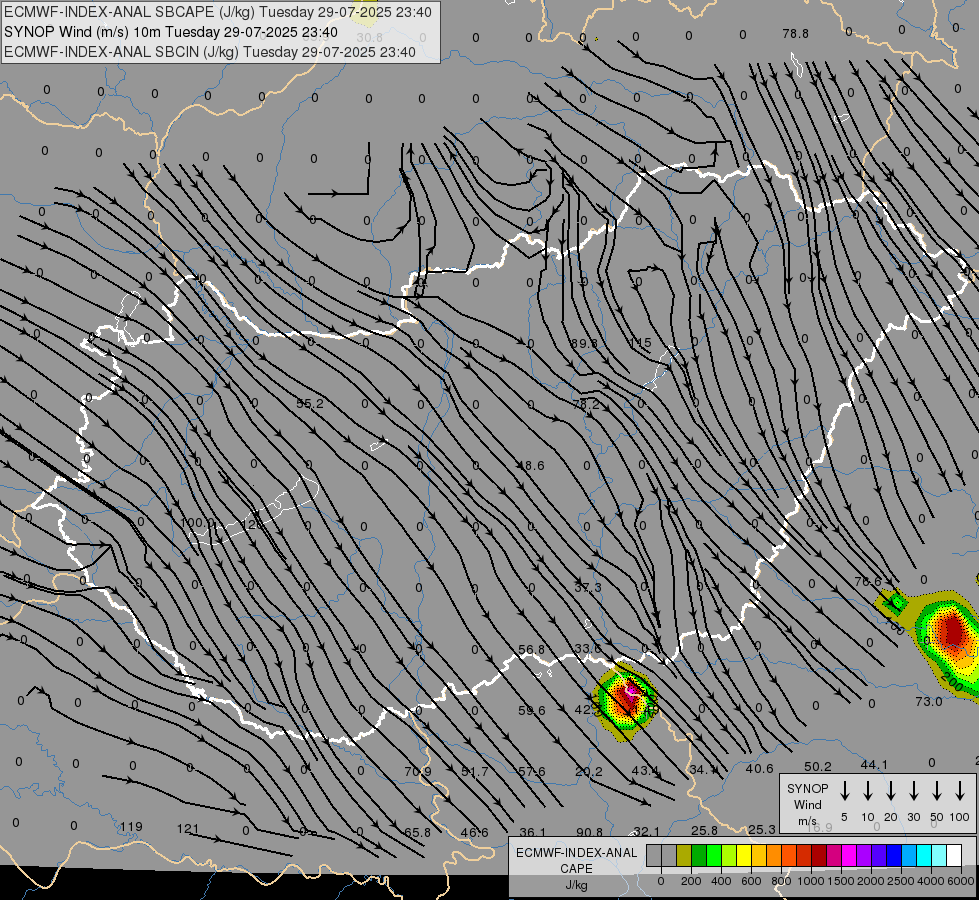979x900 pixels.
Task: Click the SBCIN title line in the header
Action: [x=210, y=52]
